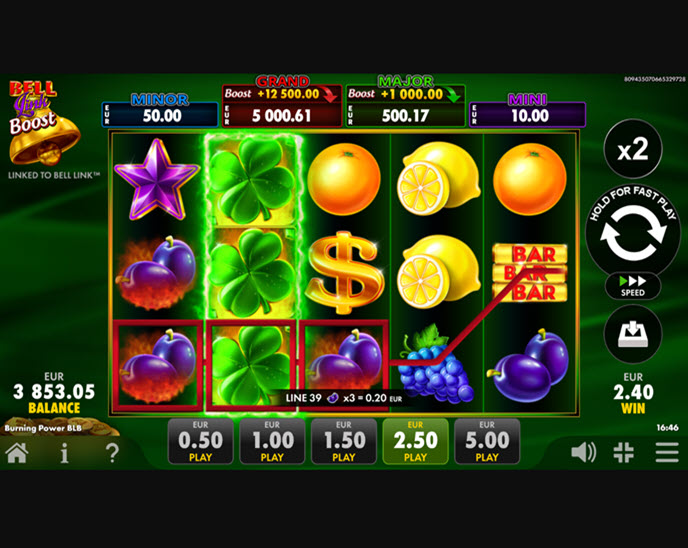Toggle the SPEED fast-forward button
The width and height of the screenshot is (688, 548).
coord(633,286)
